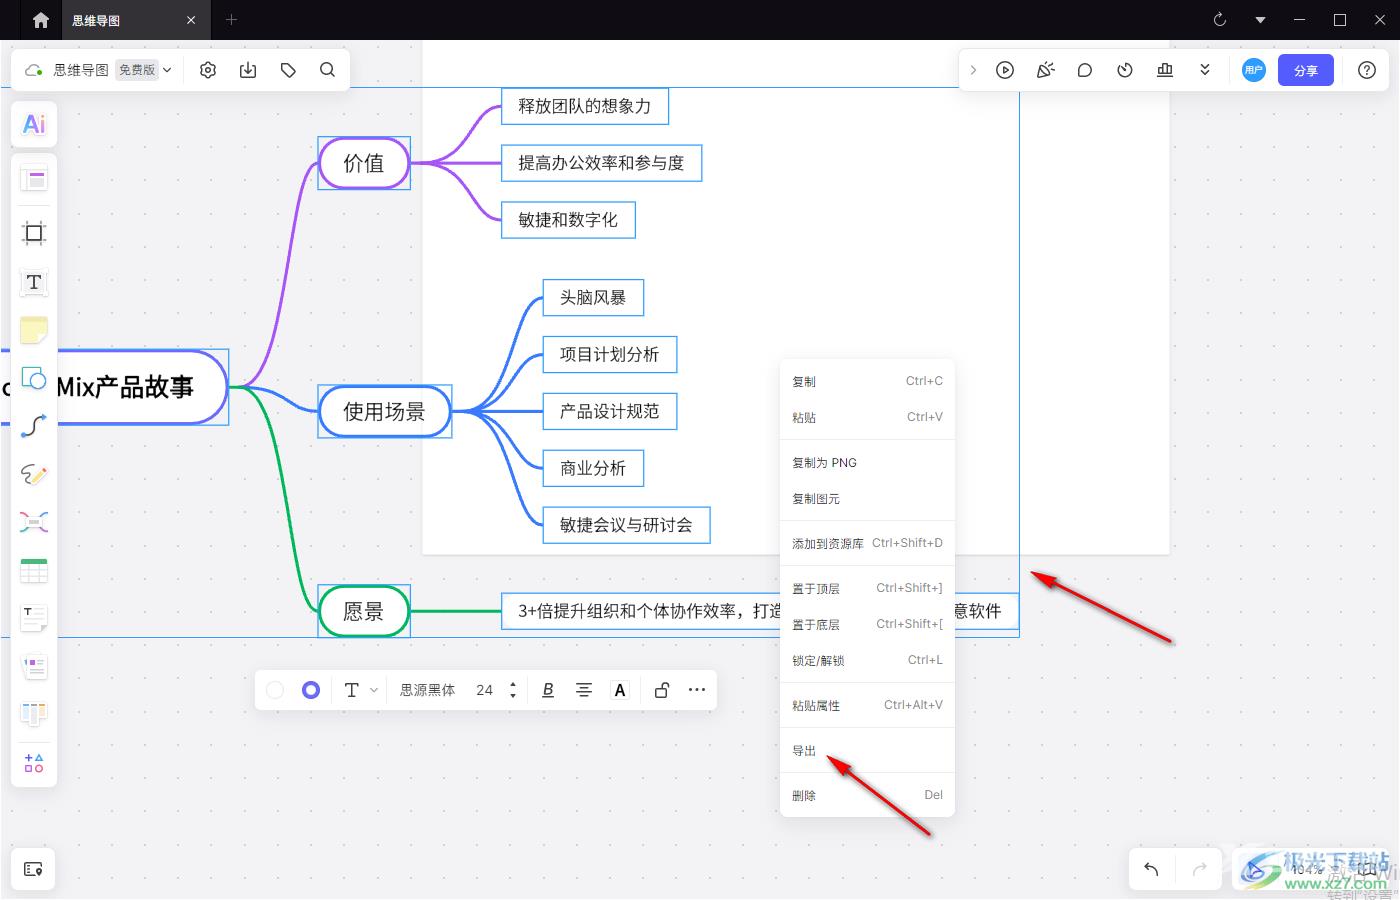Click the celebration party popper icon
Viewport: 1400px width, 900px height.
(x=1045, y=70)
